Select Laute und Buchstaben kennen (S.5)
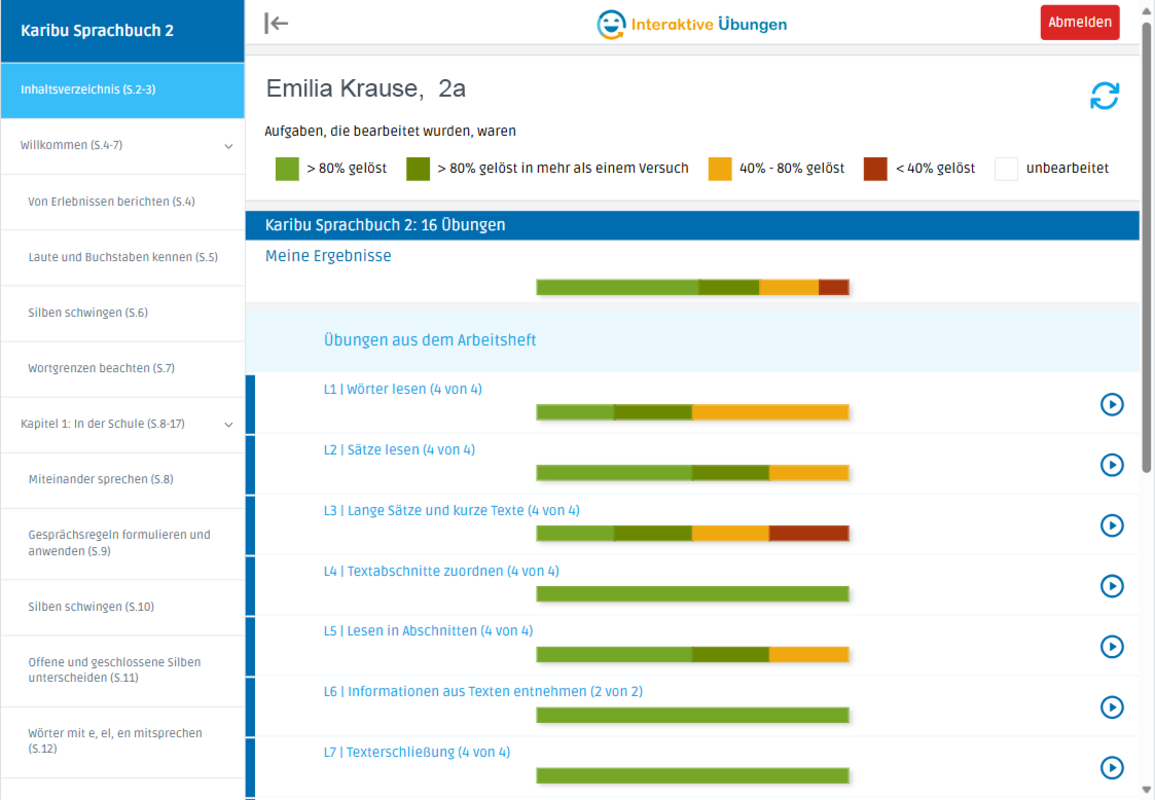Image resolution: width=1155 pixels, height=800 pixels. 122,258
